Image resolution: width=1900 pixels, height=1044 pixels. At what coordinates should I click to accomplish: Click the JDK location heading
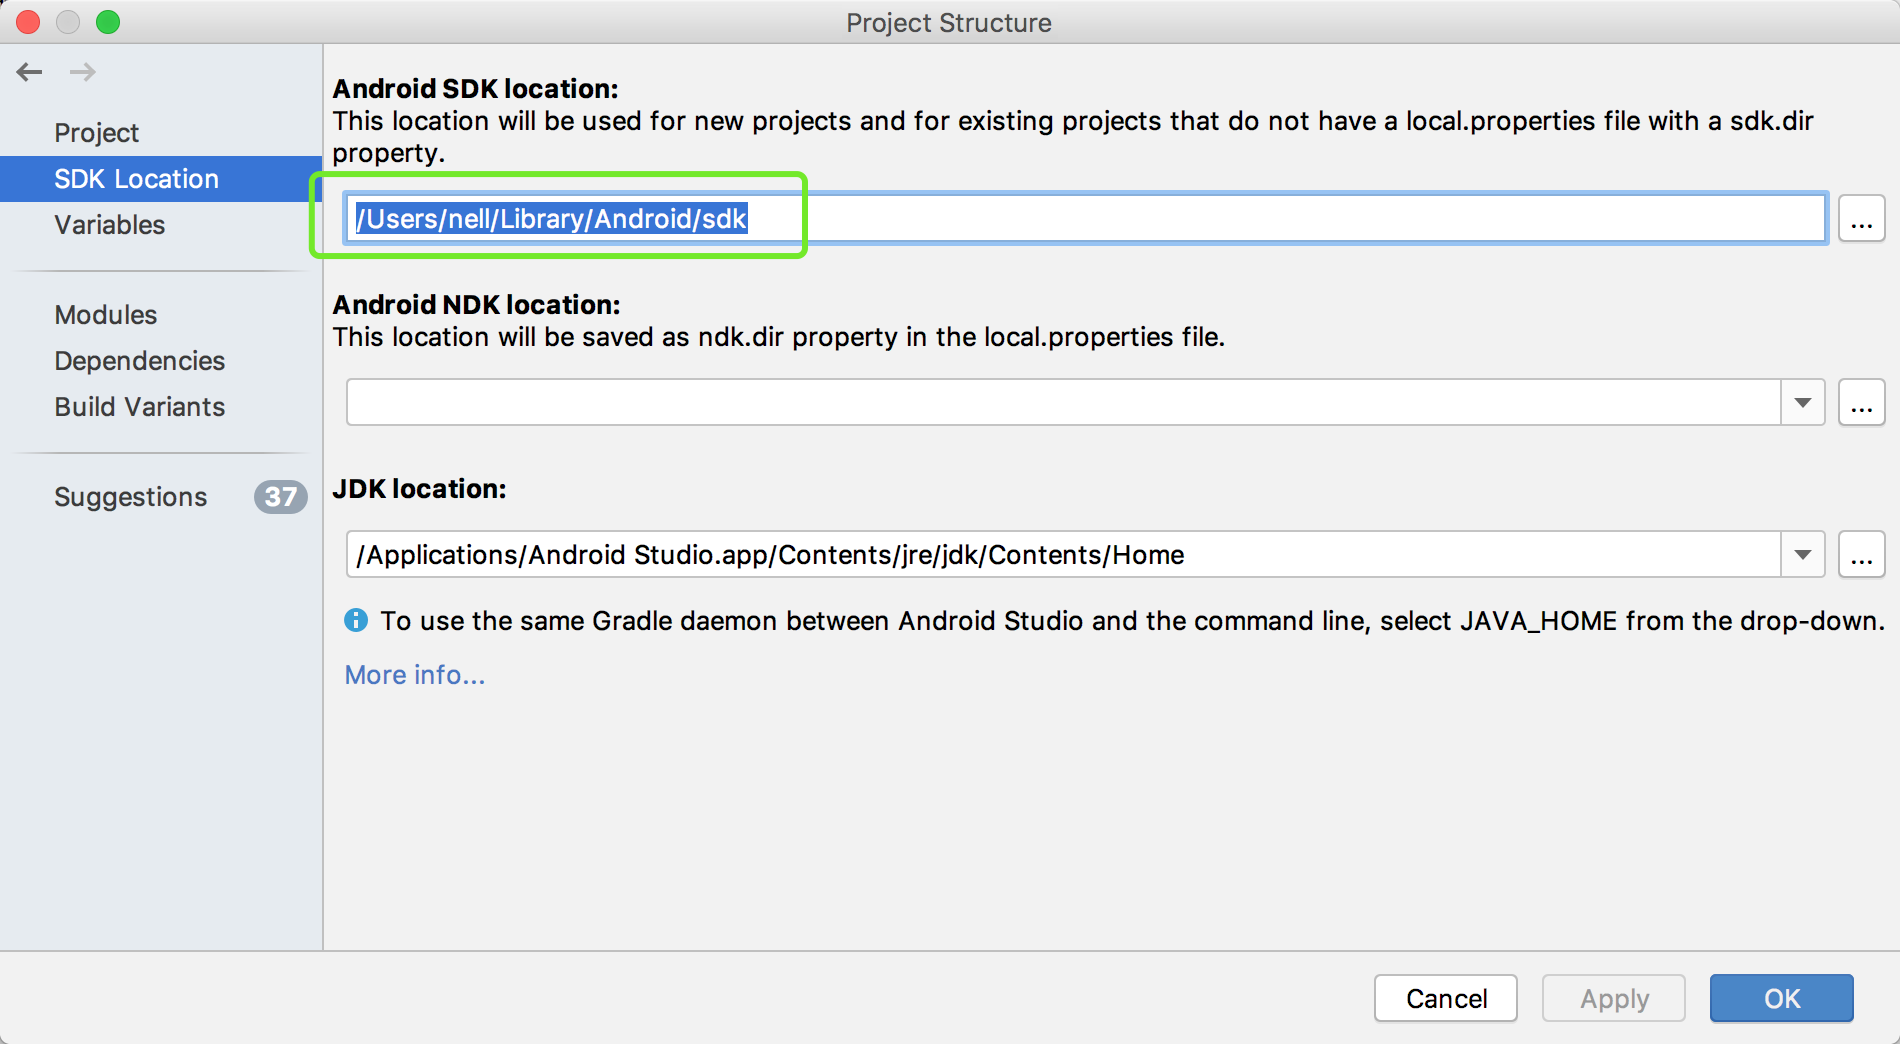coord(420,489)
